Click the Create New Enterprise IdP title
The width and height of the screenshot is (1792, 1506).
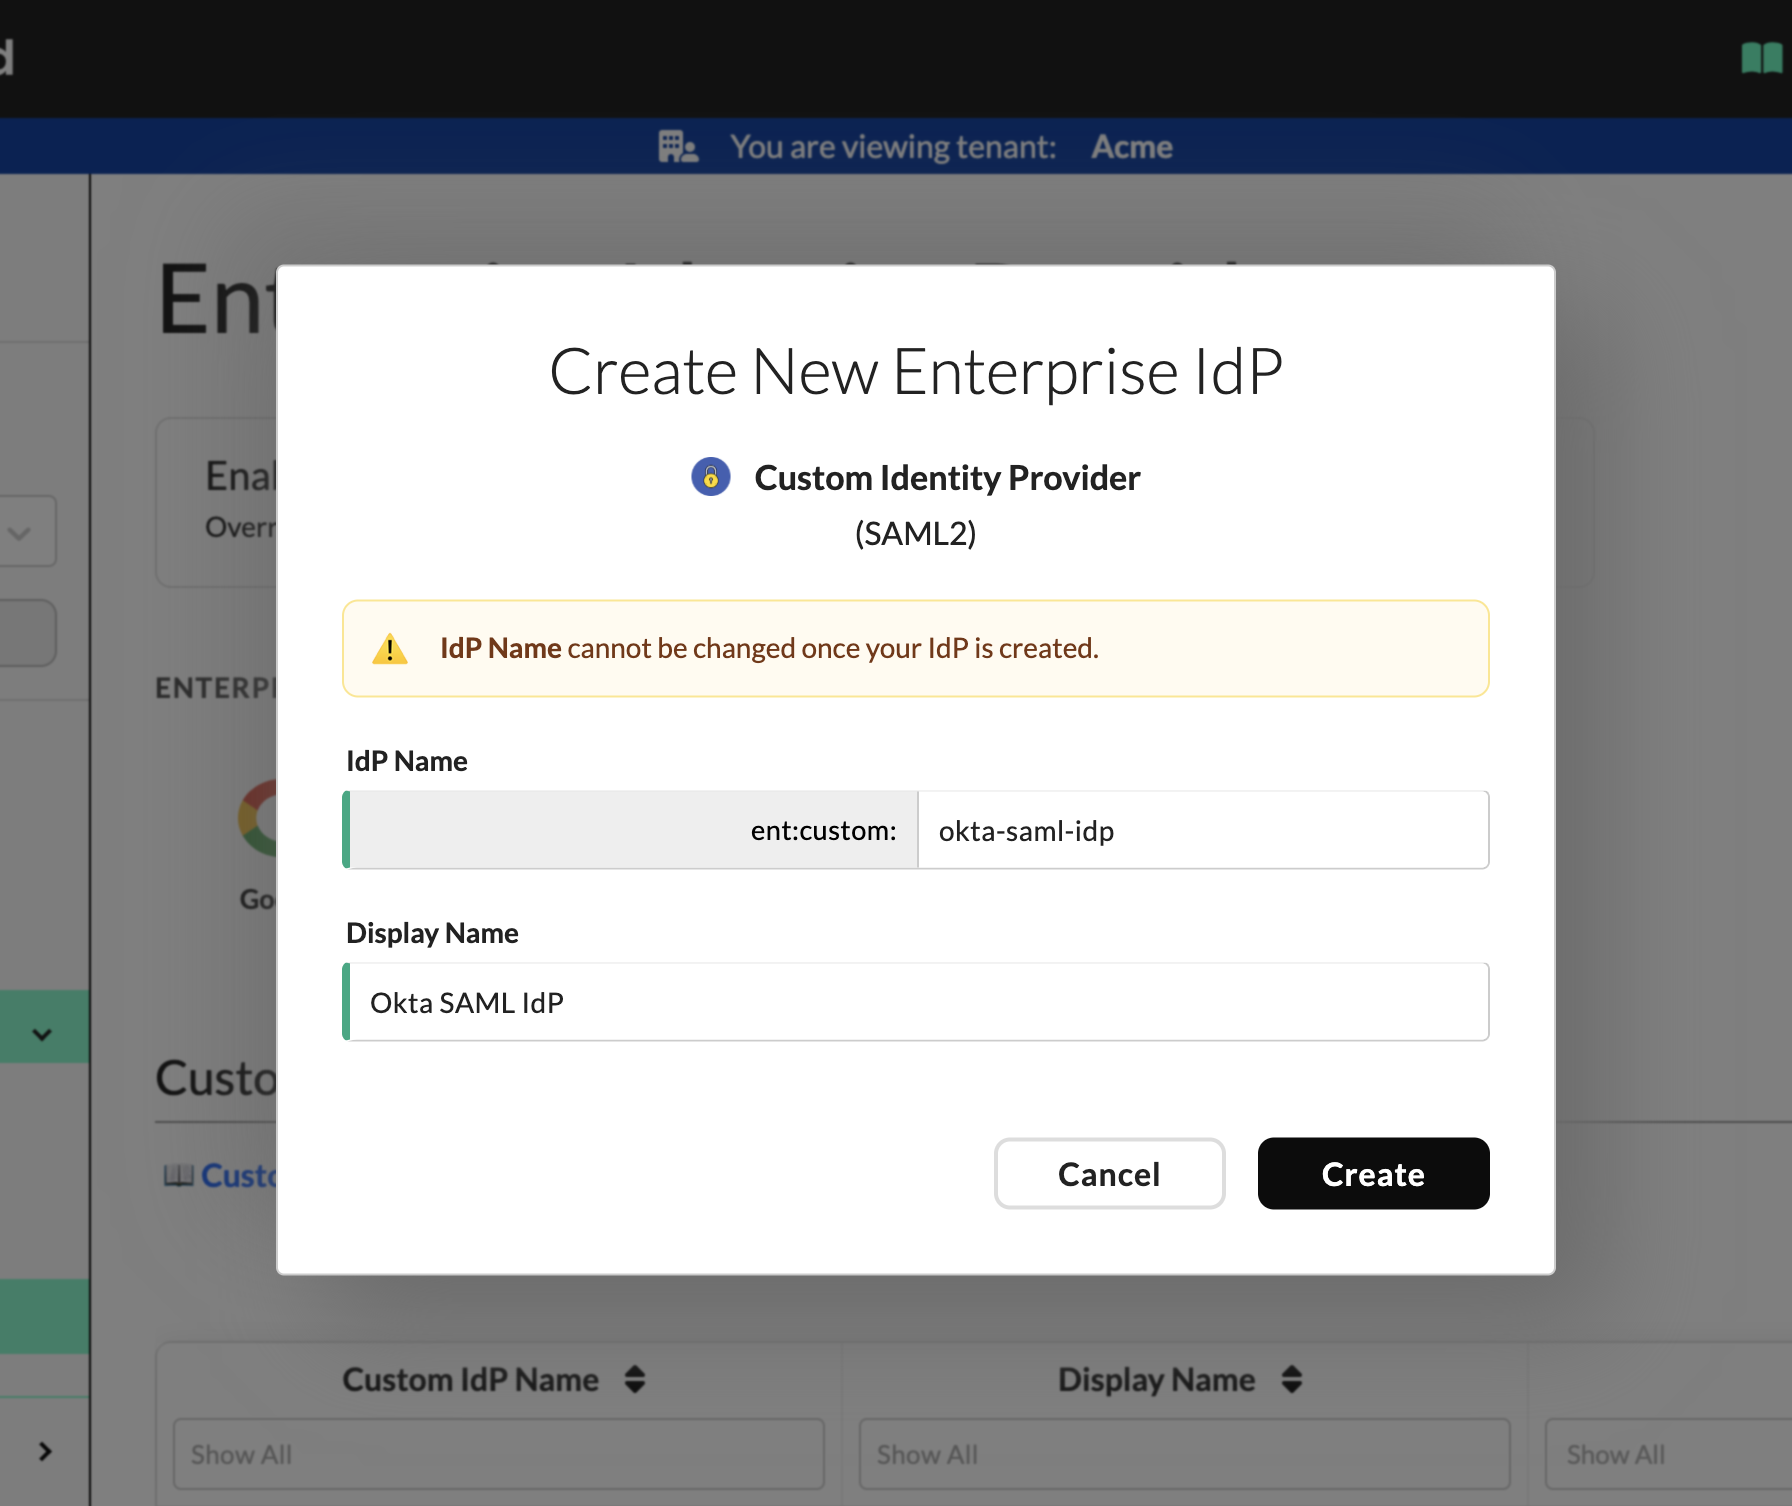pos(915,372)
